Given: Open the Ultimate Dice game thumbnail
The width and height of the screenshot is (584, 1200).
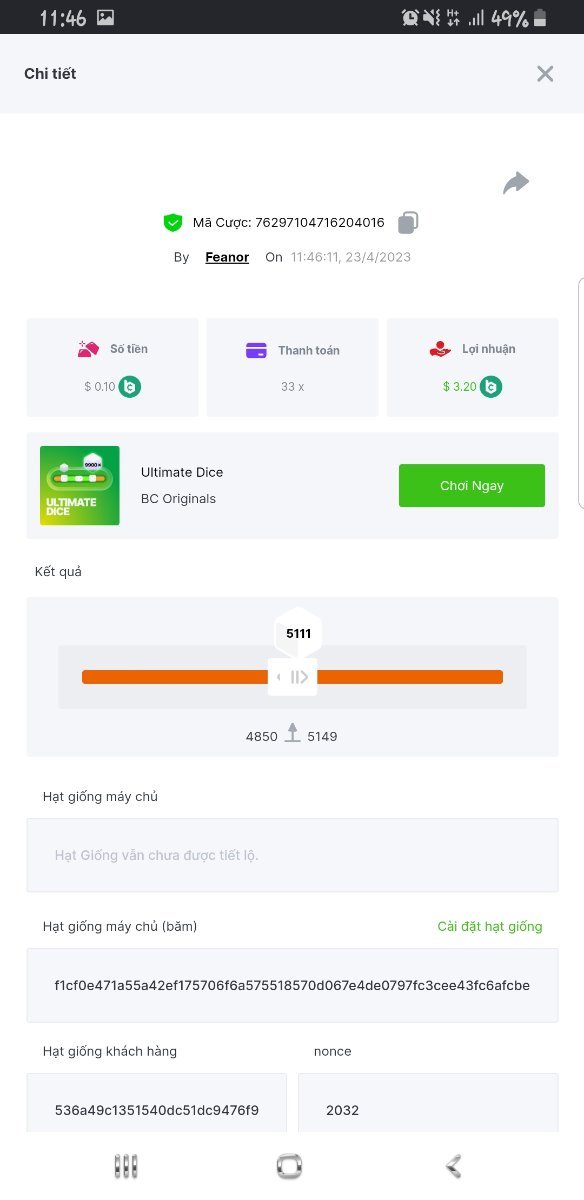Looking at the screenshot, I should tap(80, 486).
